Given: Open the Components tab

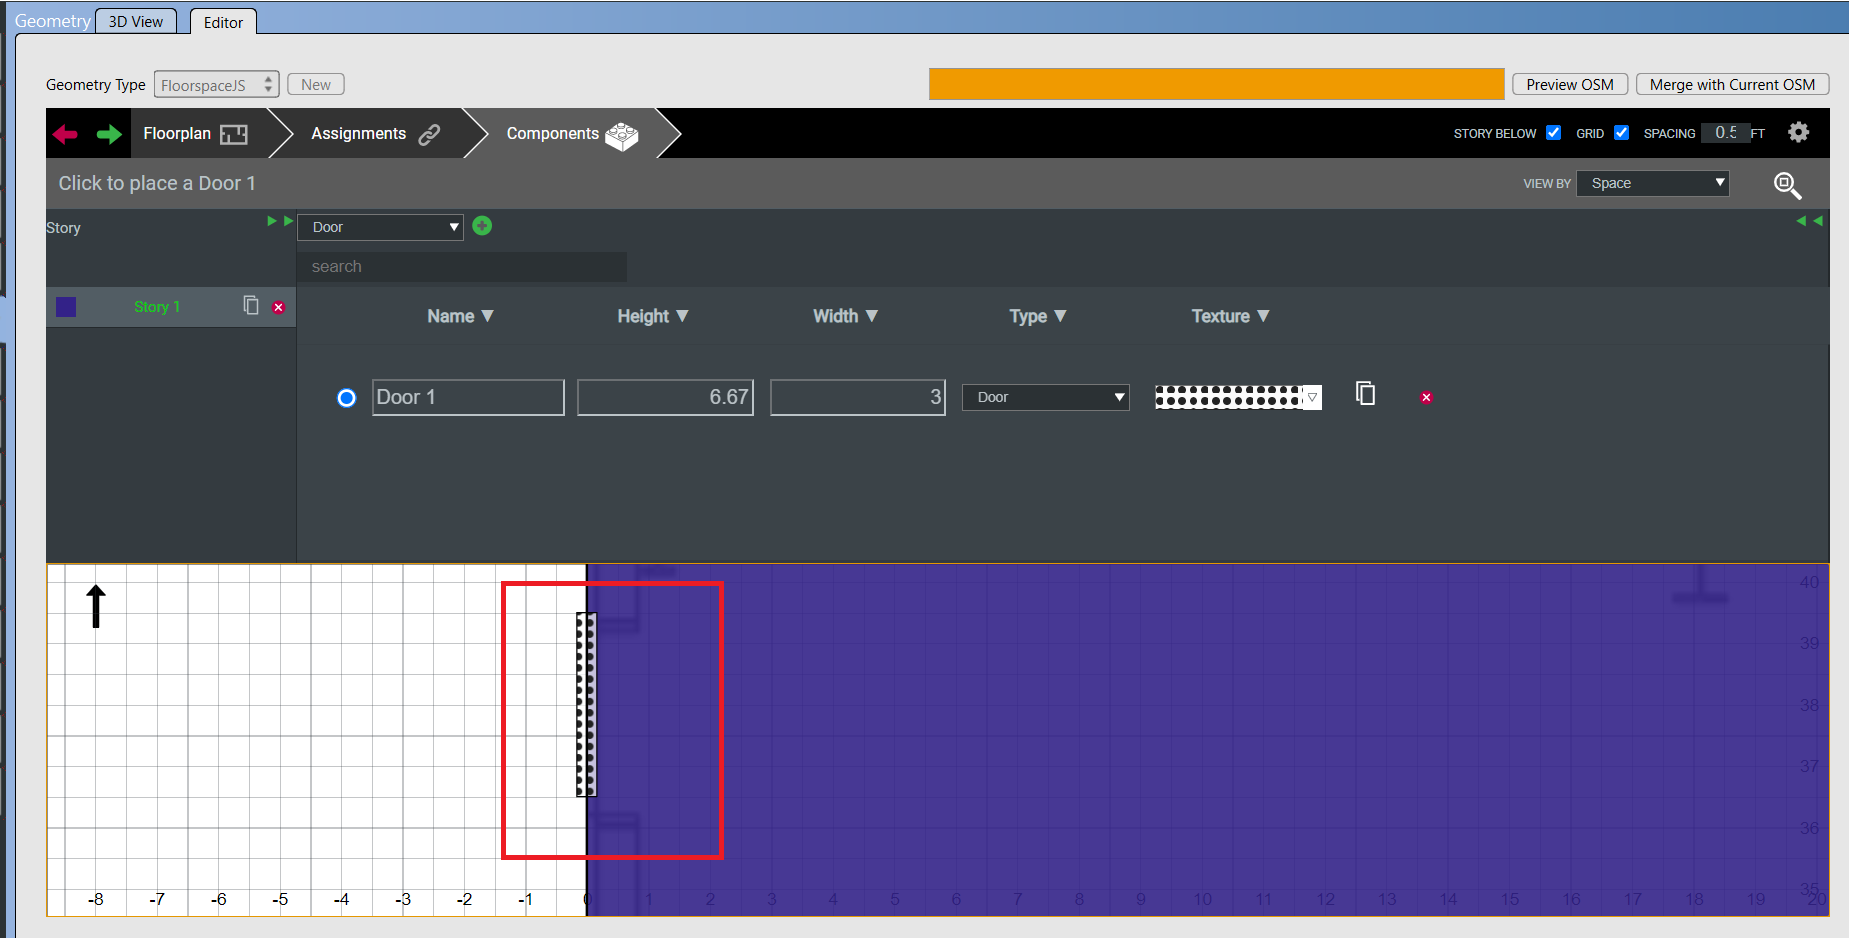Looking at the screenshot, I should 571,134.
